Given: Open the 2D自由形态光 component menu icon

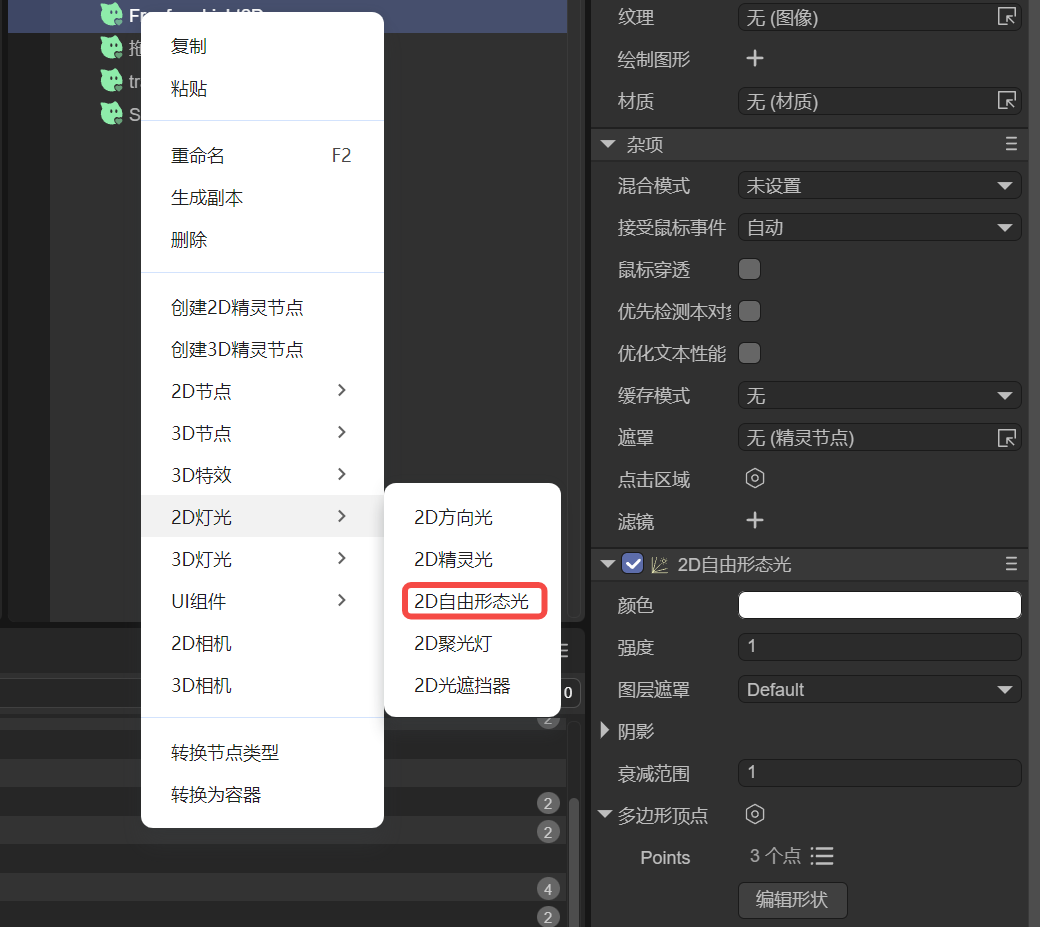Looking at the screenshot, I should coord(1011,564).
